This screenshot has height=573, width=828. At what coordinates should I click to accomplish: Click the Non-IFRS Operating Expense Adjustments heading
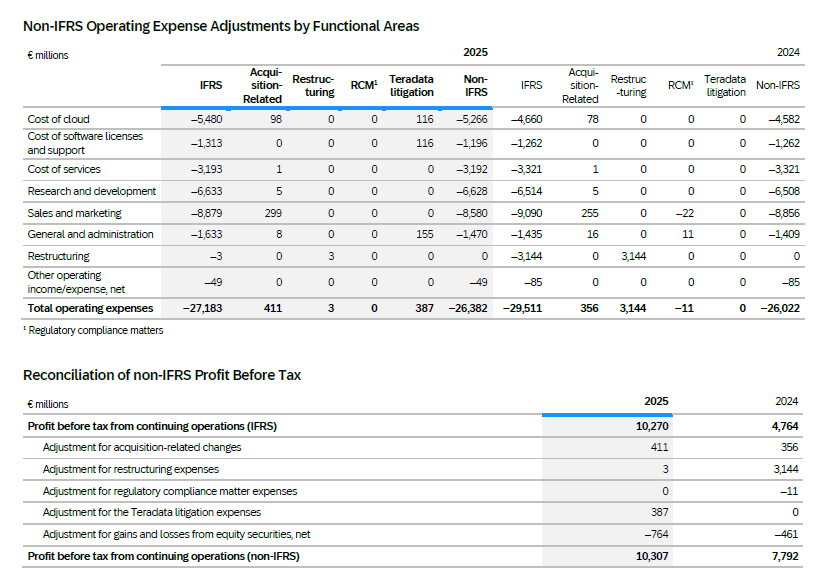click(221, 26)
